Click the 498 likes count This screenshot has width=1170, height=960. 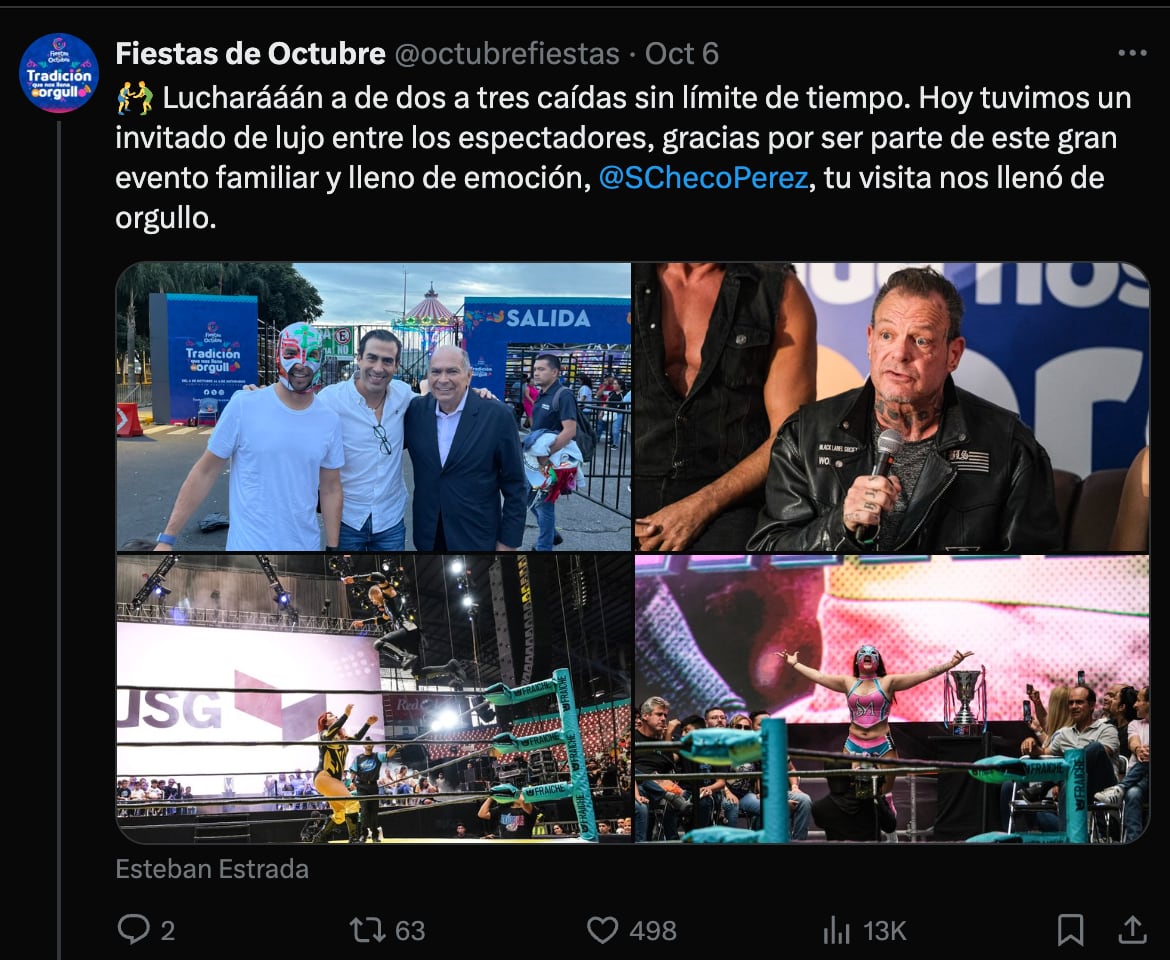(x=653, y=931)
